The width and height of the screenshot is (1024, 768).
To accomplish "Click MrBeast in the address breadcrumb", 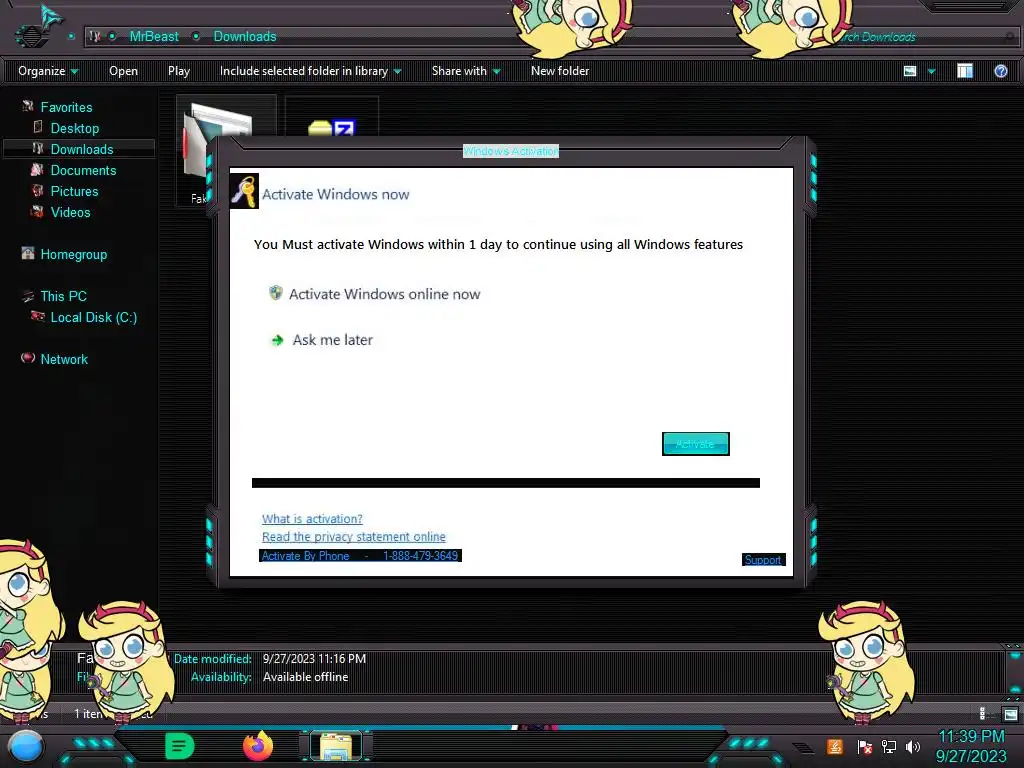I will [153, 37].
